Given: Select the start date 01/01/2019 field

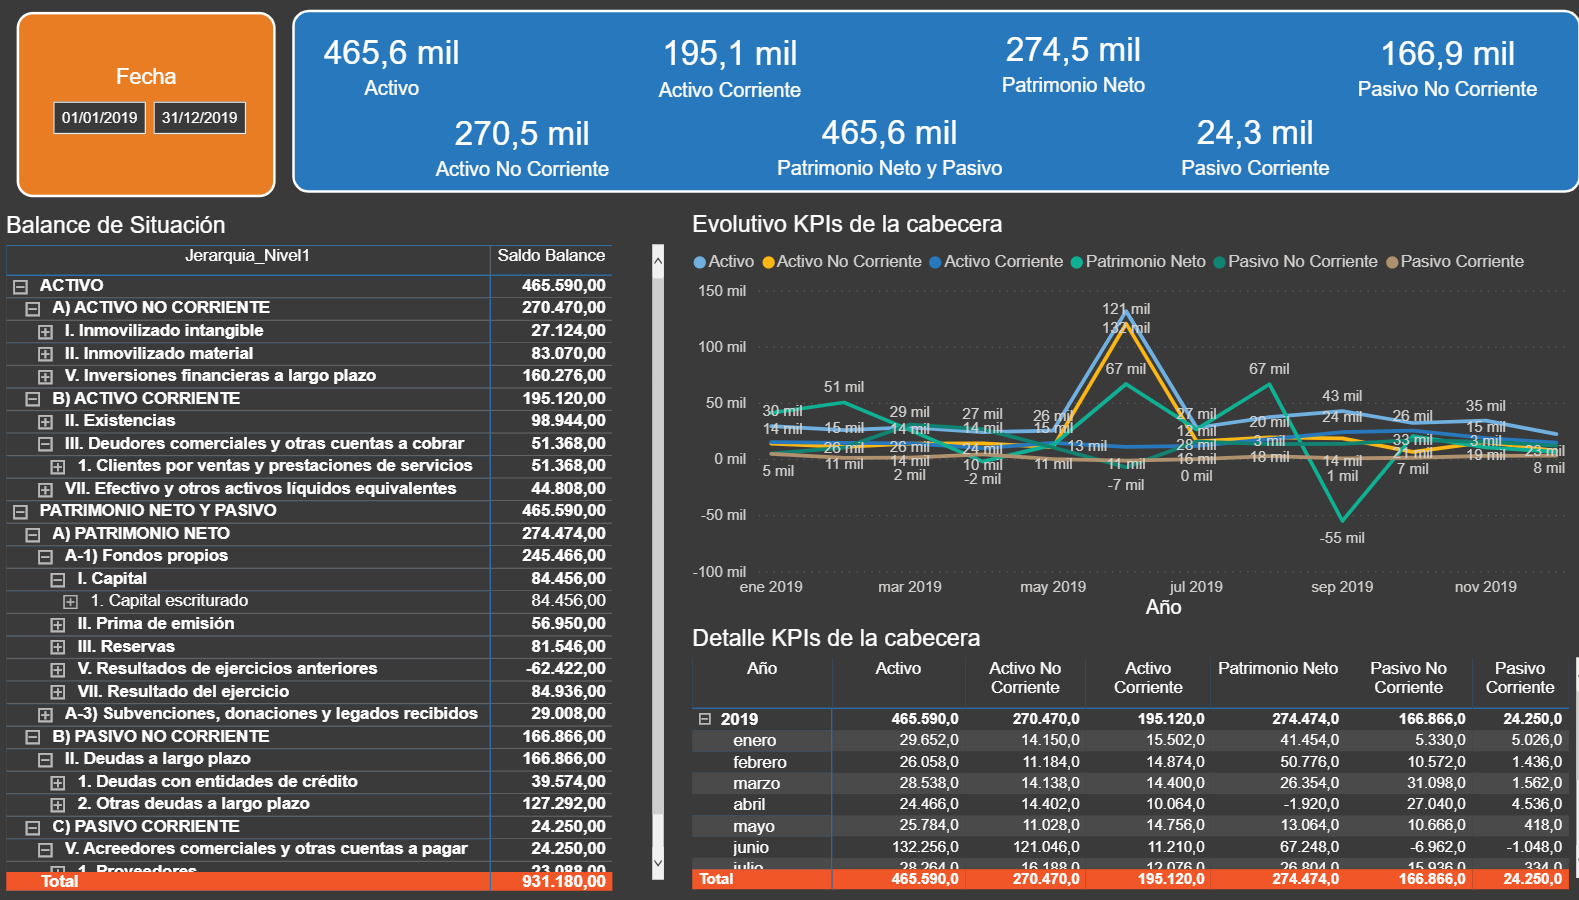Looking at the screenshot, I should pyautogui.click(x=100, y=118).
